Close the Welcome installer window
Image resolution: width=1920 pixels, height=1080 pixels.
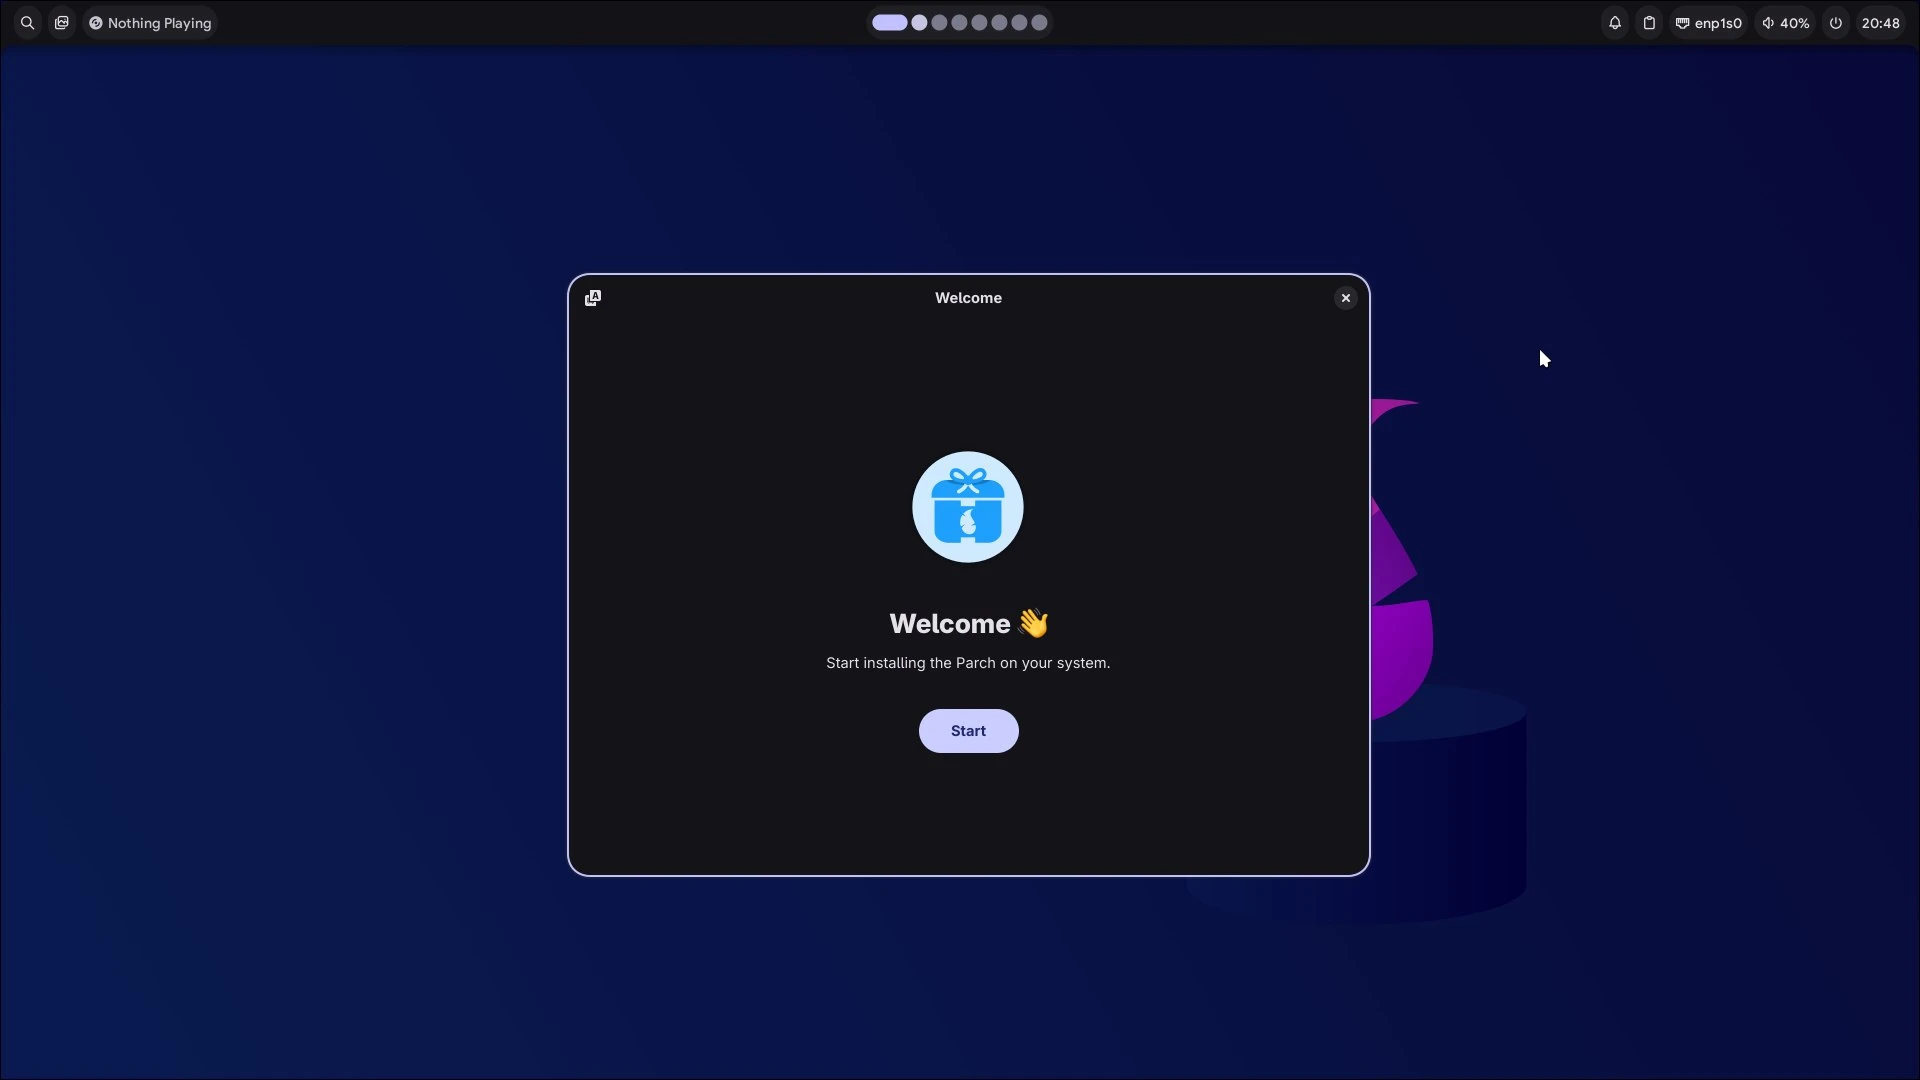[x=1346, y=298]
